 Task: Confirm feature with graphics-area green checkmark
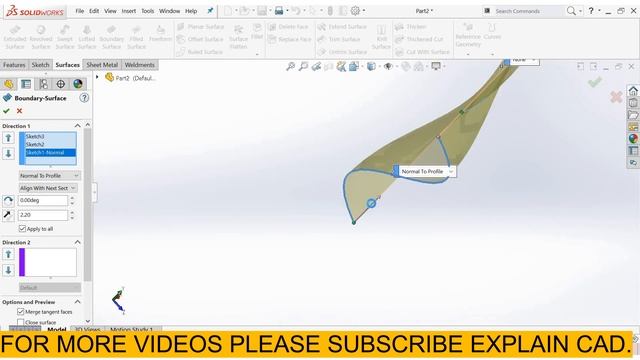pos(594,82)
